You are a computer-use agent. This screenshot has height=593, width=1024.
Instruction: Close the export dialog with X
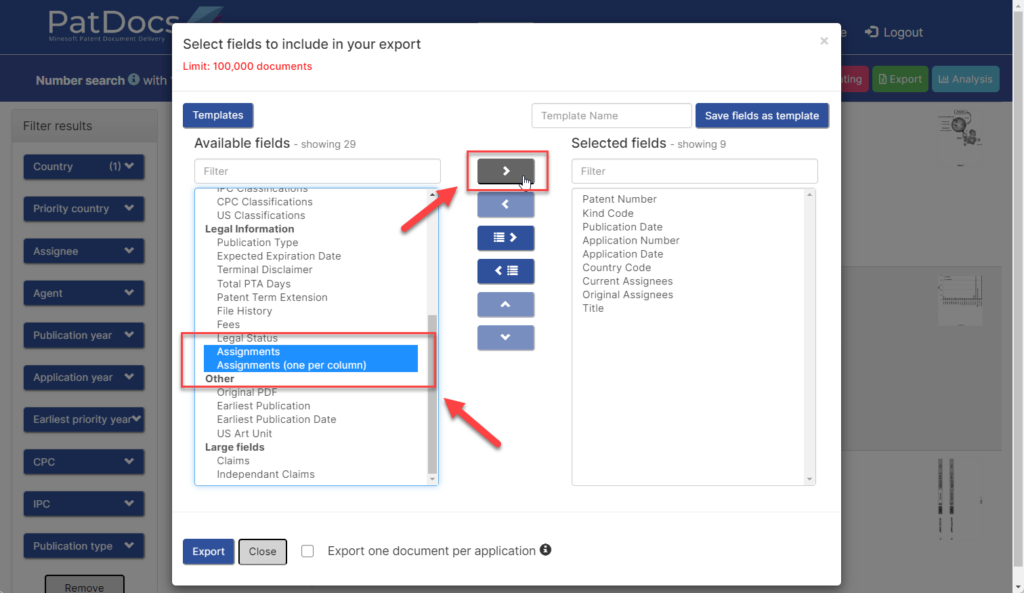point(824,41)
